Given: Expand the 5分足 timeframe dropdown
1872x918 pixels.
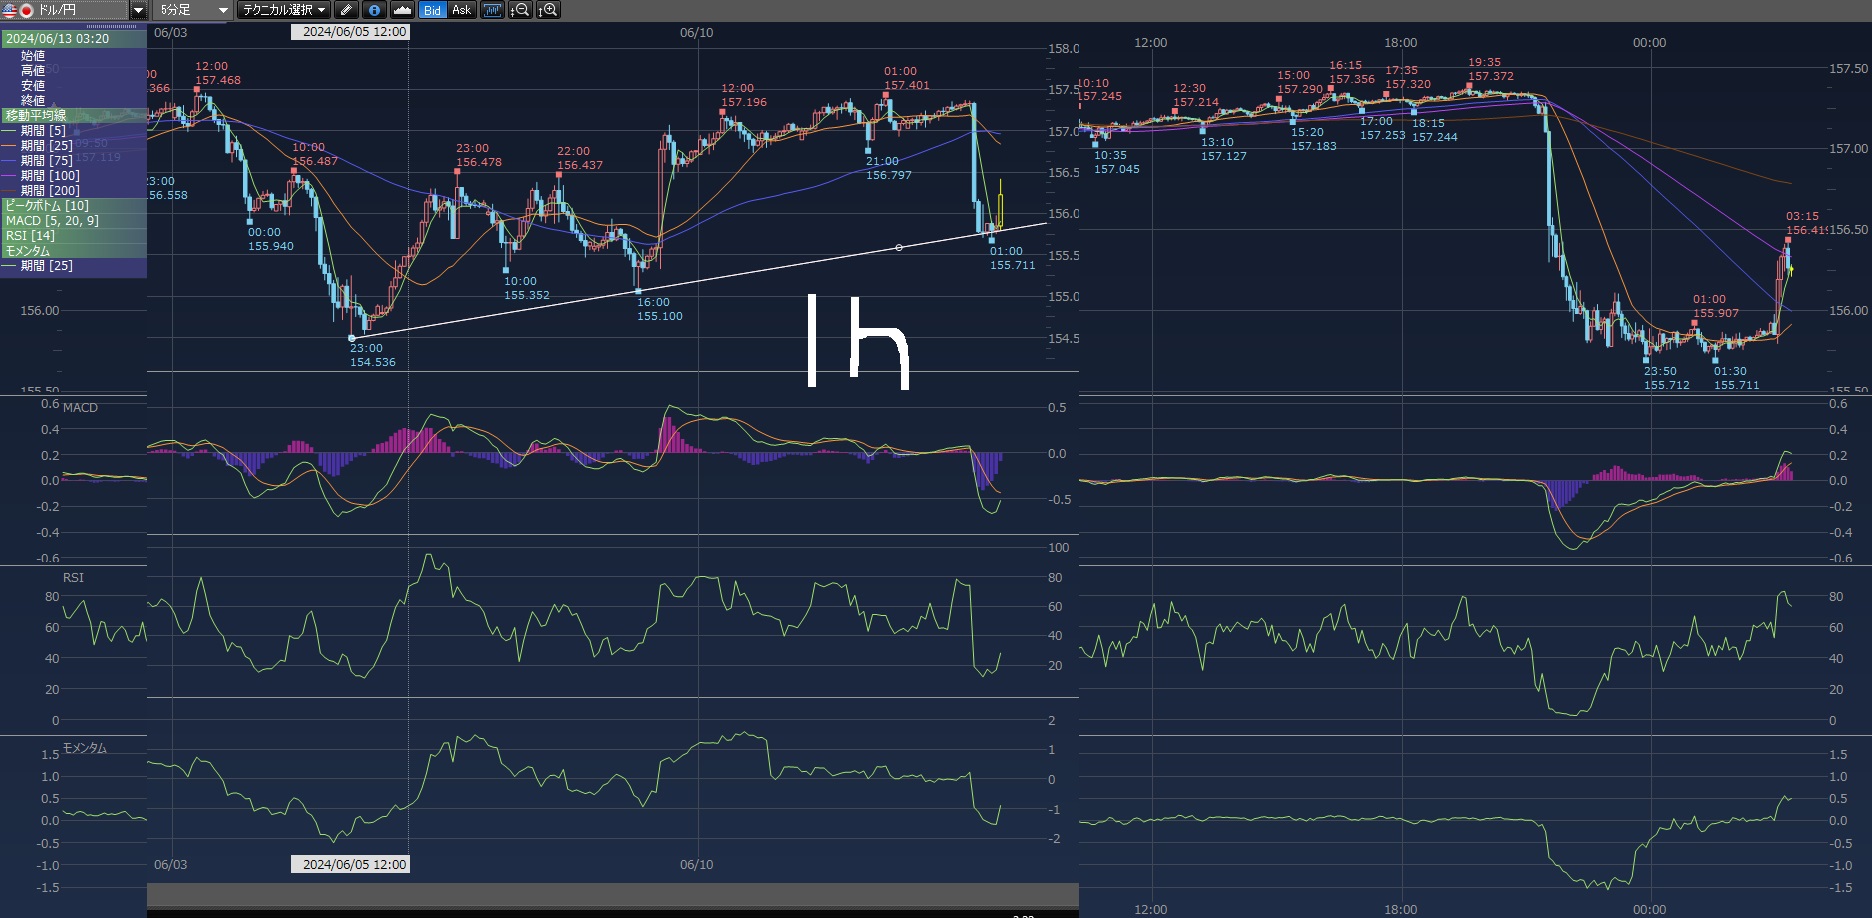Looking at the screenshot, I should pos(222,10).
